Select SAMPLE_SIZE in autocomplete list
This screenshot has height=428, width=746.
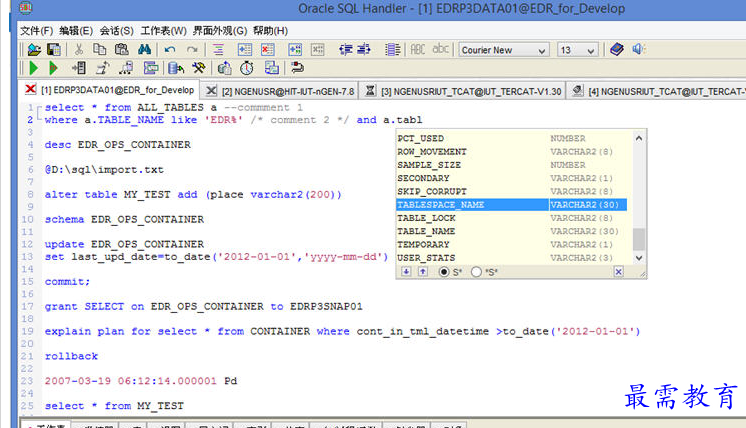(511, 165)
